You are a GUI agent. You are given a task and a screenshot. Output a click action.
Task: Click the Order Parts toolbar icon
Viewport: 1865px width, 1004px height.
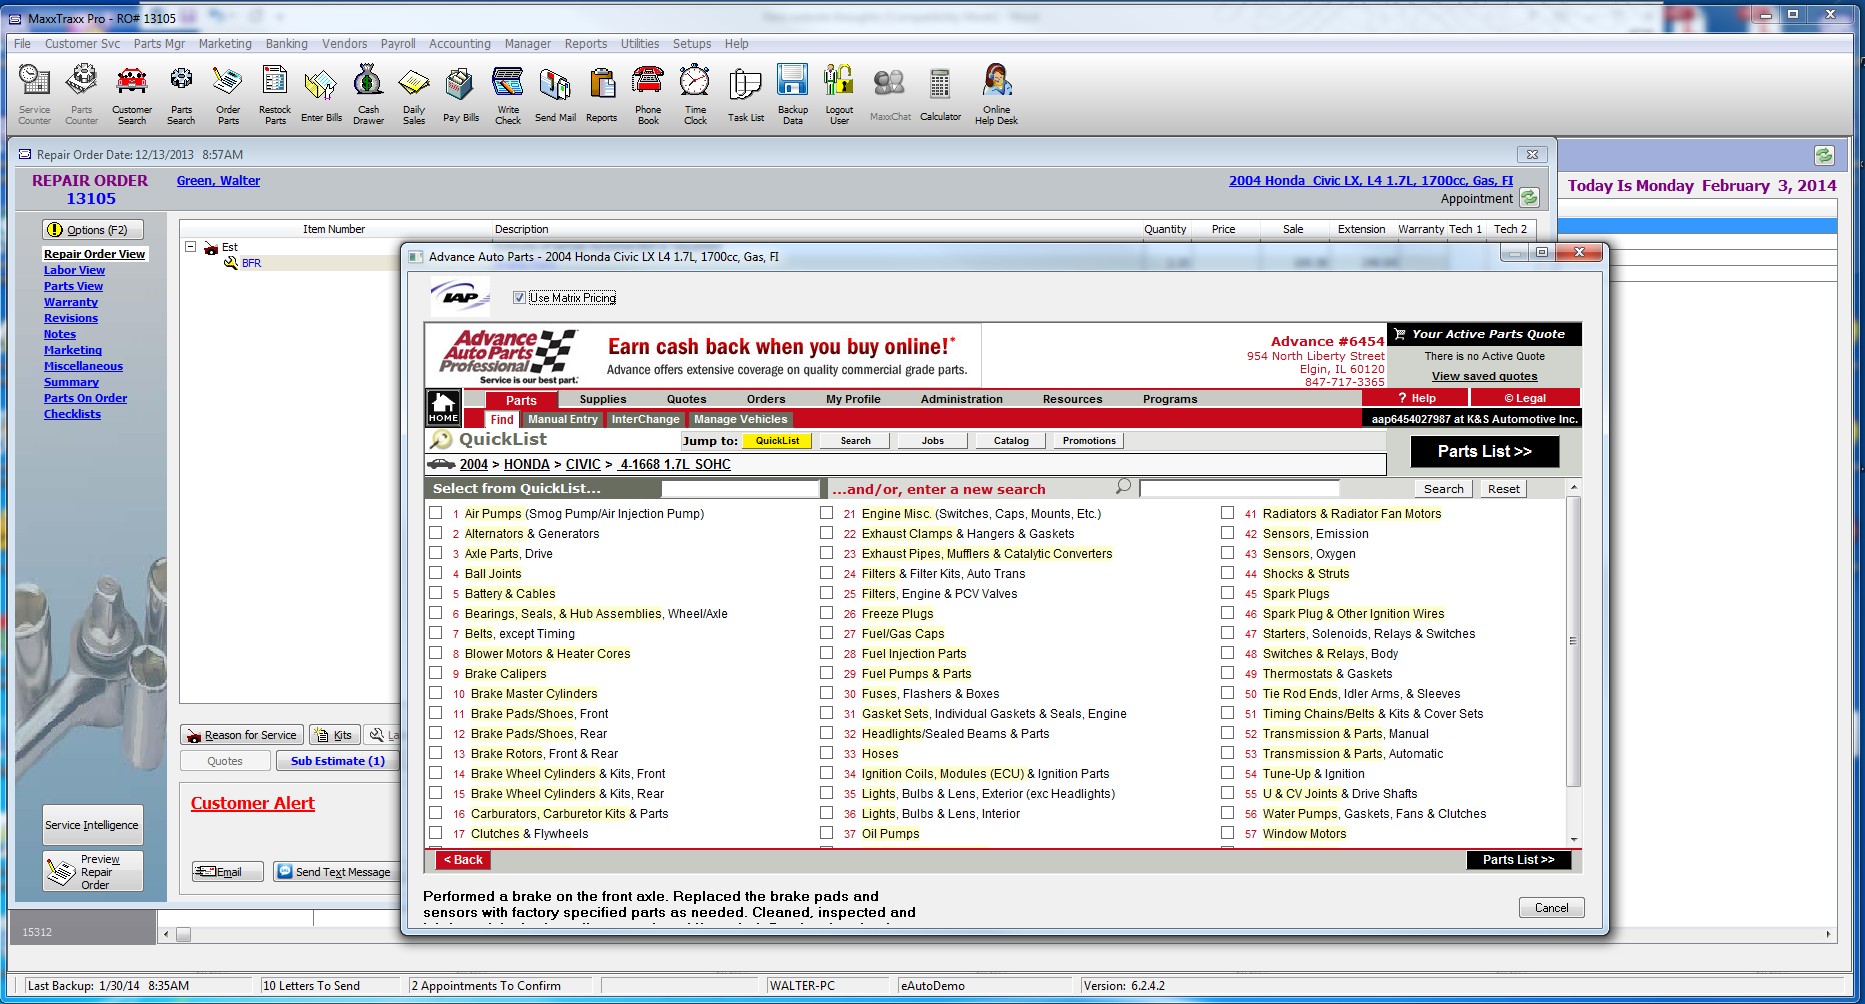228,94
